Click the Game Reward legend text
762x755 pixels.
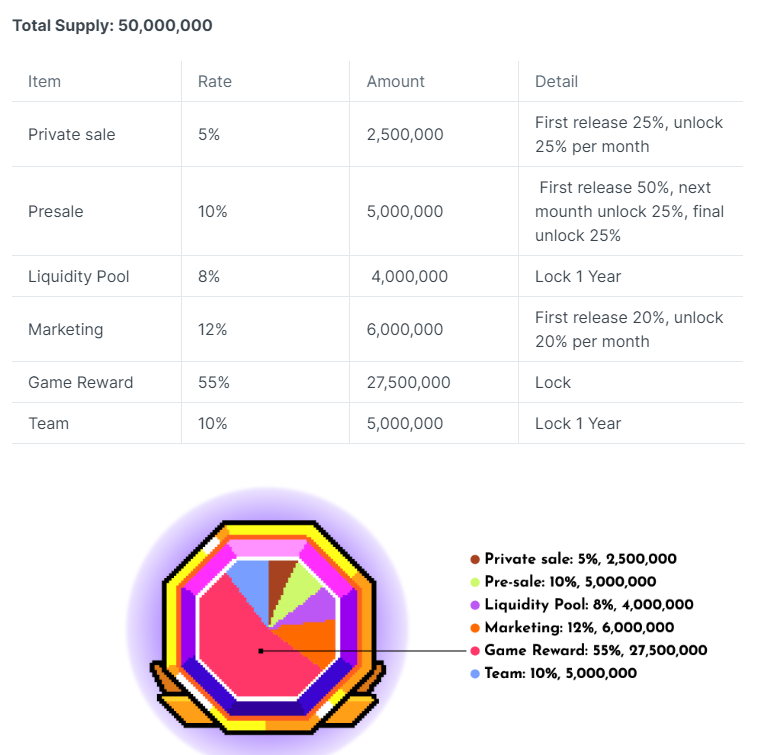click(x=596, y=650)
